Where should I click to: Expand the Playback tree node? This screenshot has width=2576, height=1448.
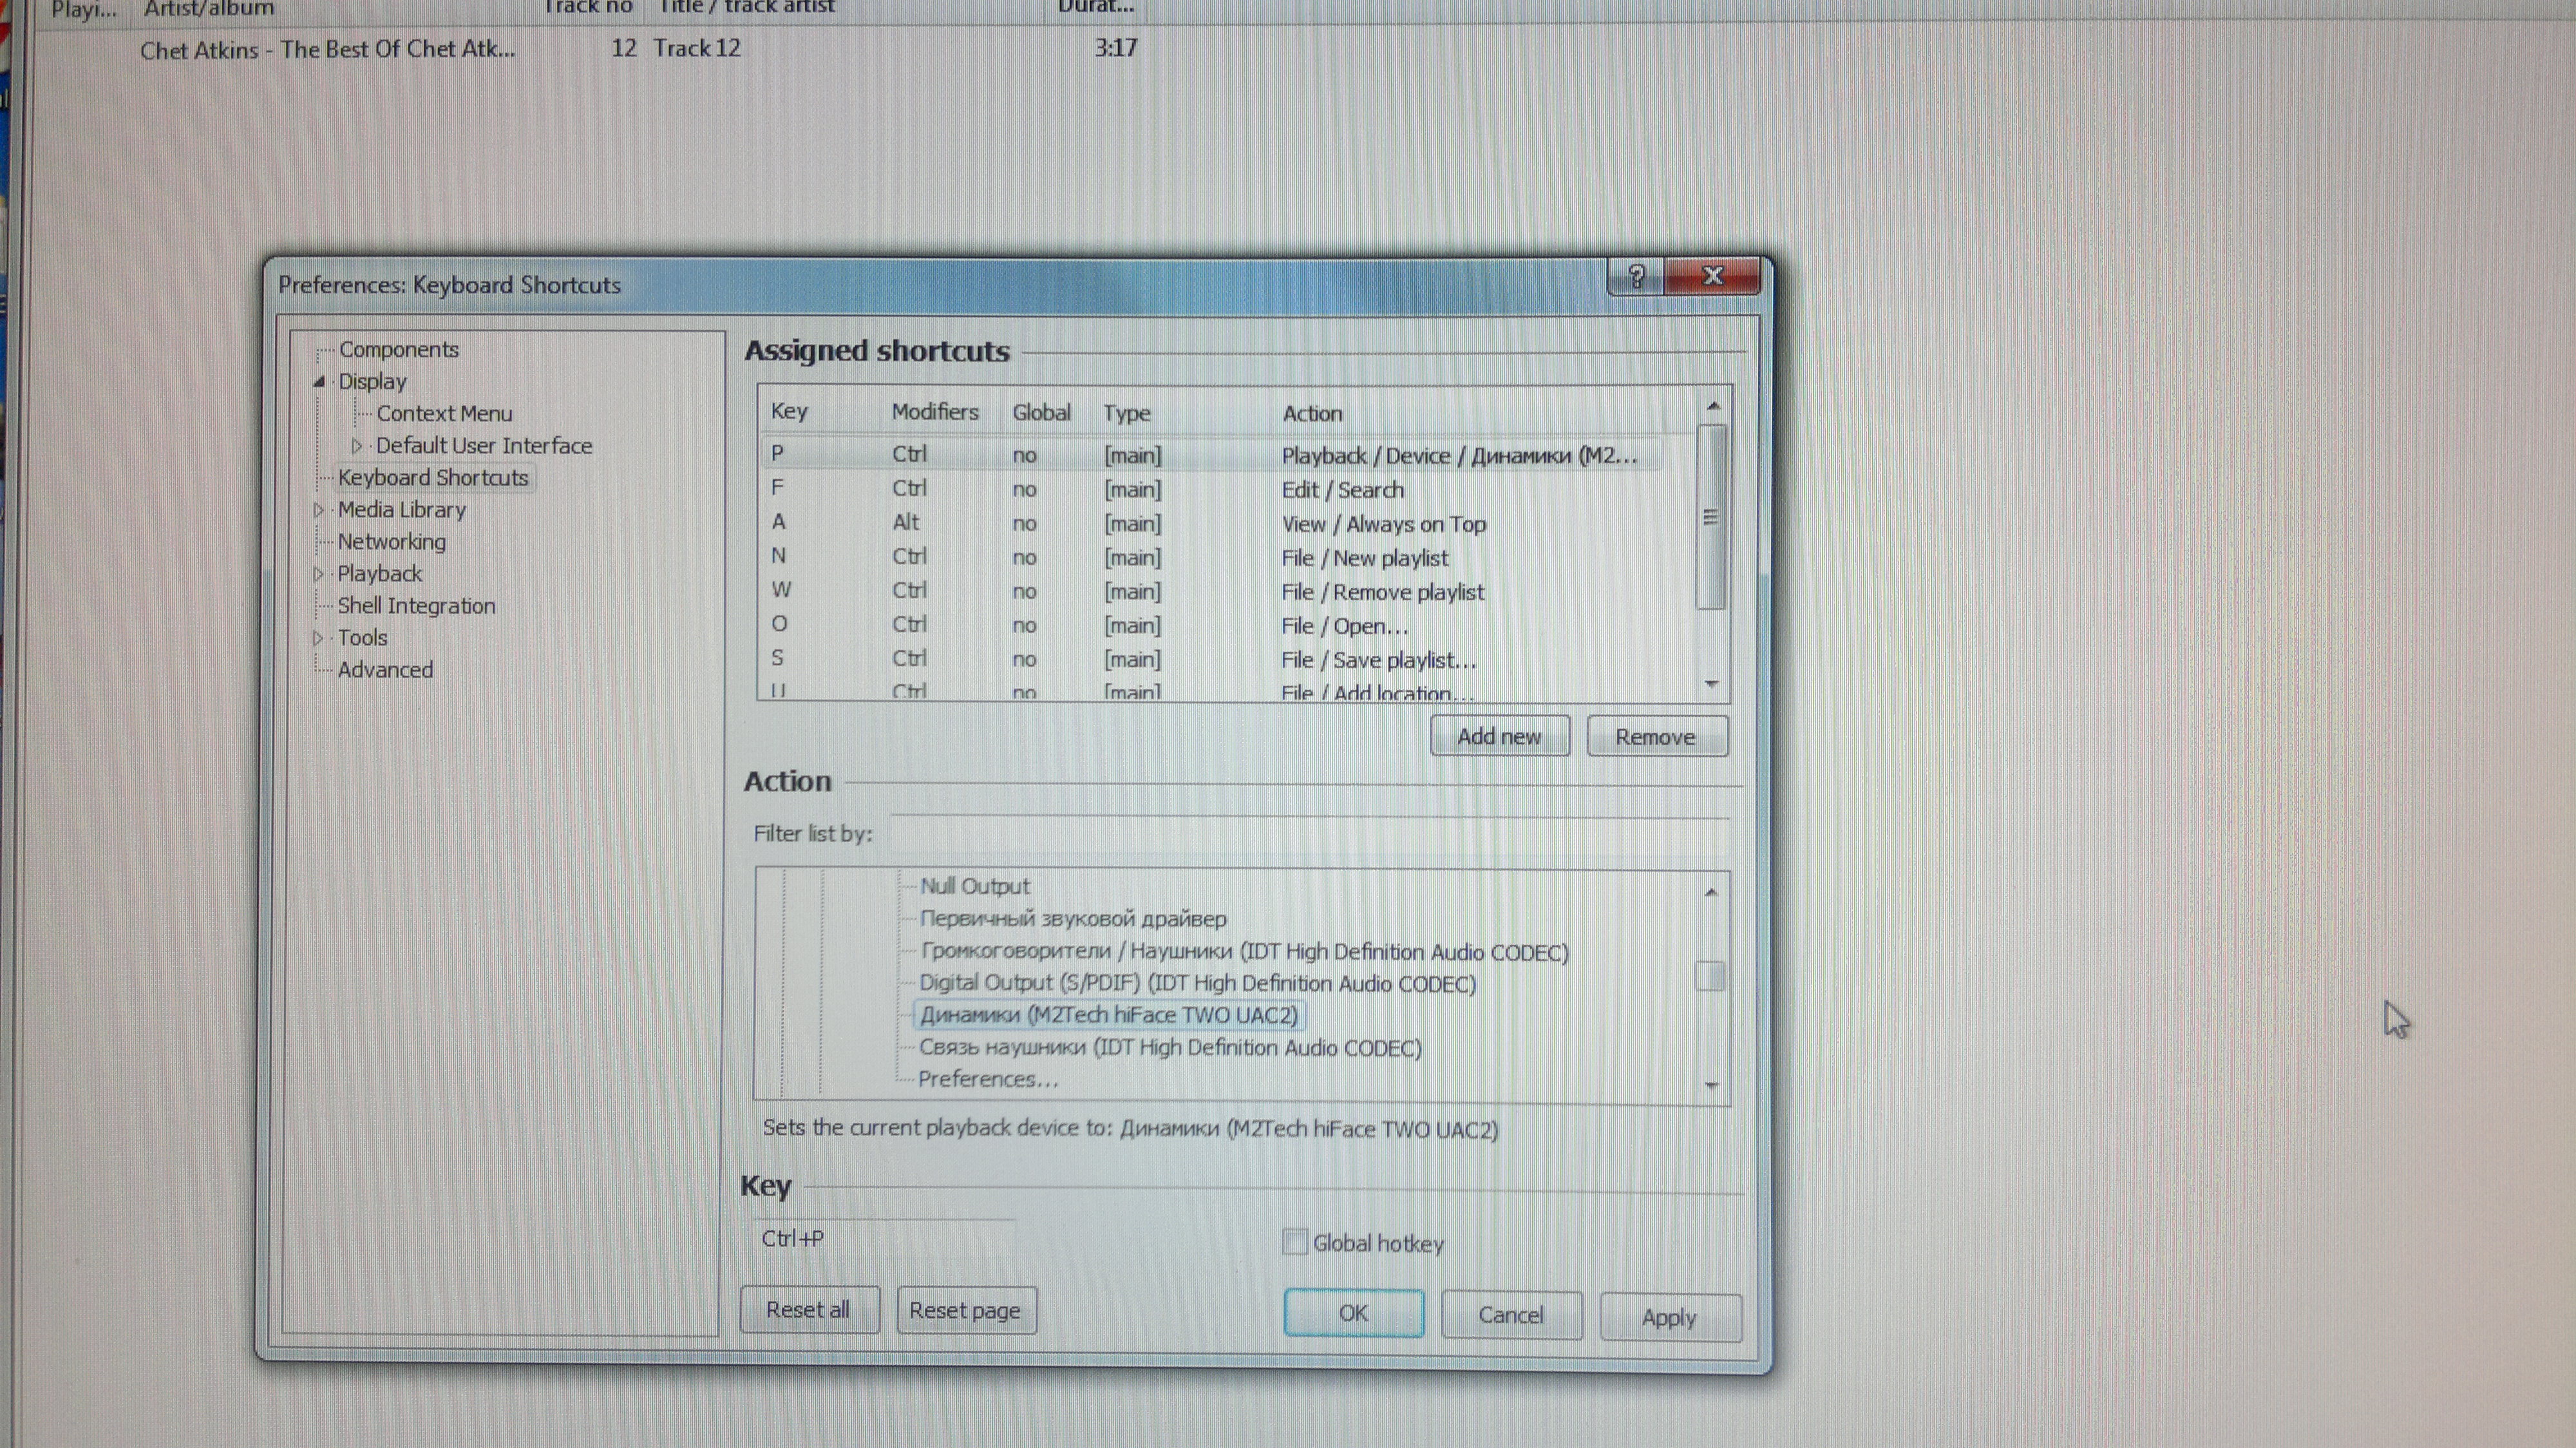click(x=319, y=574)
